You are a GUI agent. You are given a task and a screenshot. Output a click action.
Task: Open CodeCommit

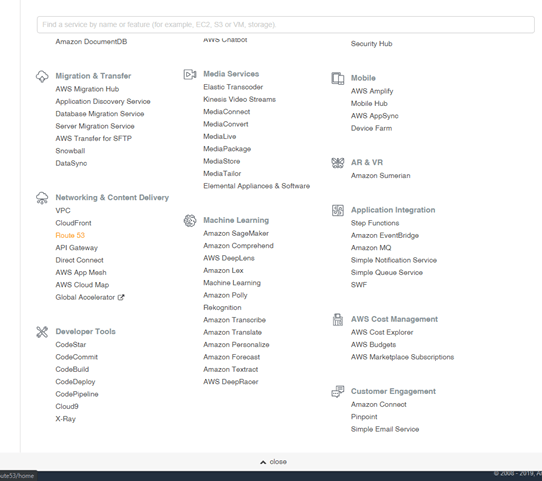click(76, 357)
